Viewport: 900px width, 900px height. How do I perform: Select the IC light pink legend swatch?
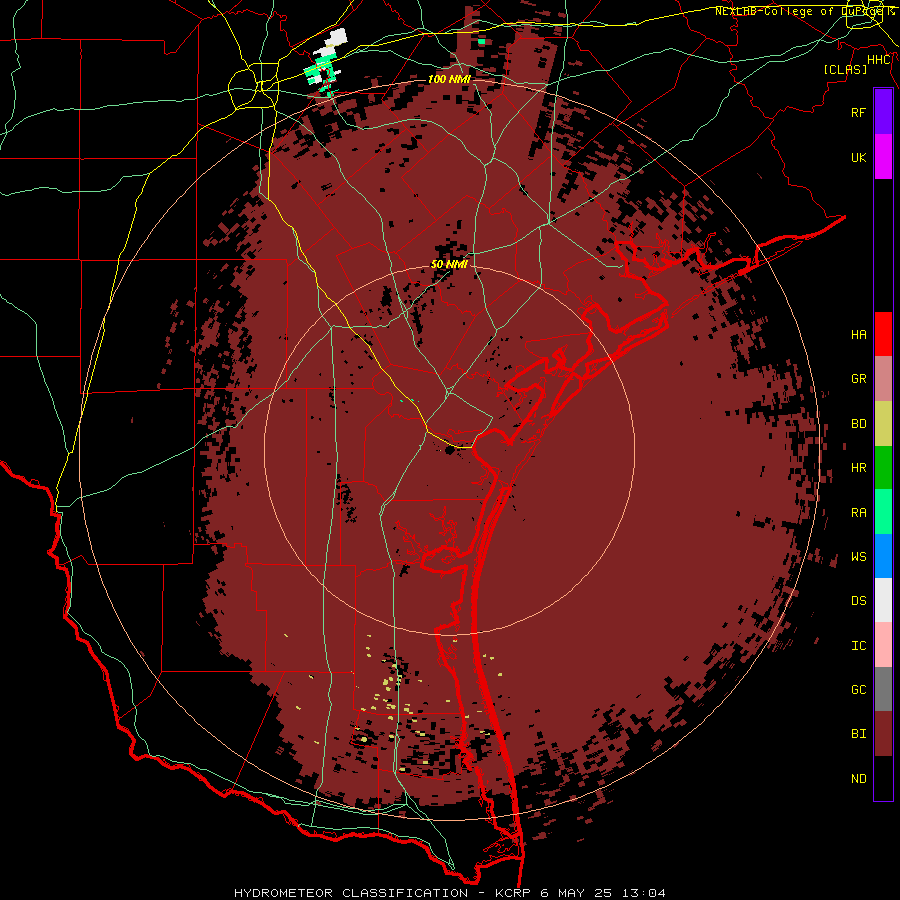(x=883, y=645)
